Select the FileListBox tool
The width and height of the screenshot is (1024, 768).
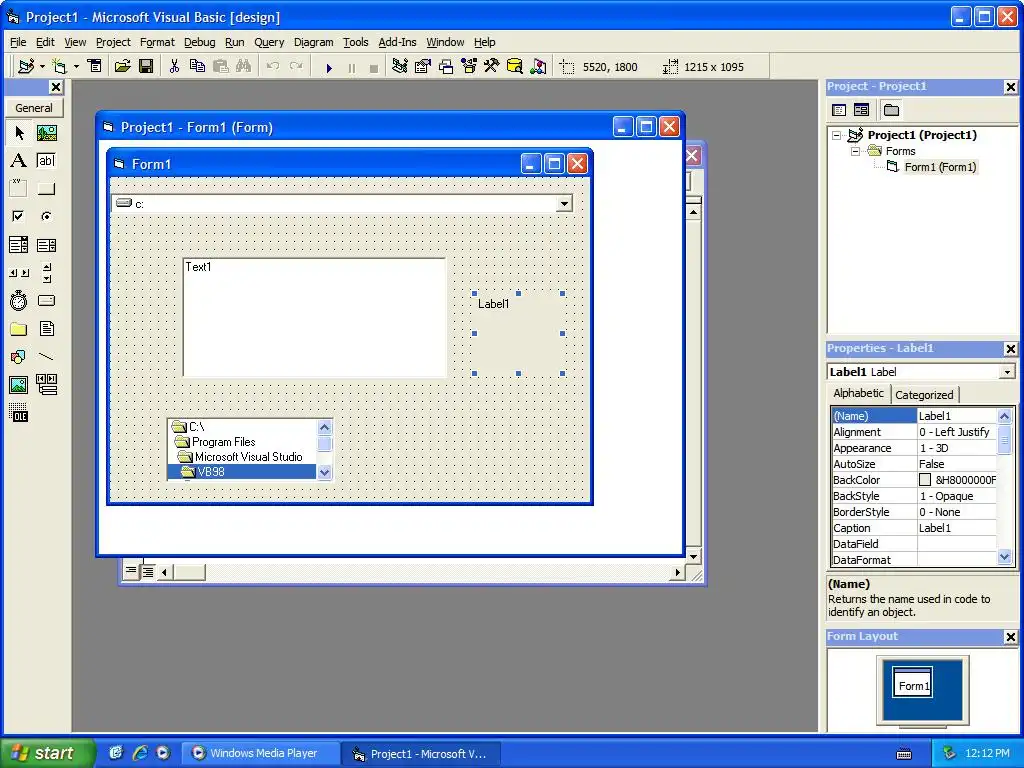point(47,328)
